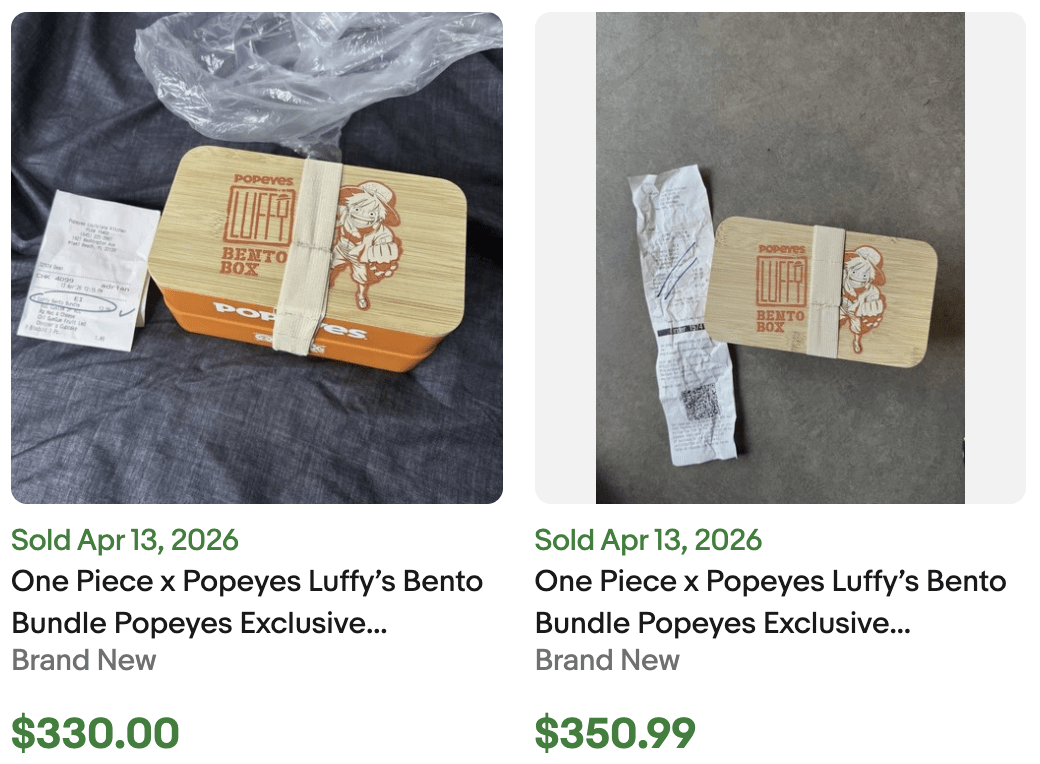This screenshot has height=764, width=1040.
Task: Open the truncated title ending in 'Exclusive…' on right card
Action: click(770, 622)
